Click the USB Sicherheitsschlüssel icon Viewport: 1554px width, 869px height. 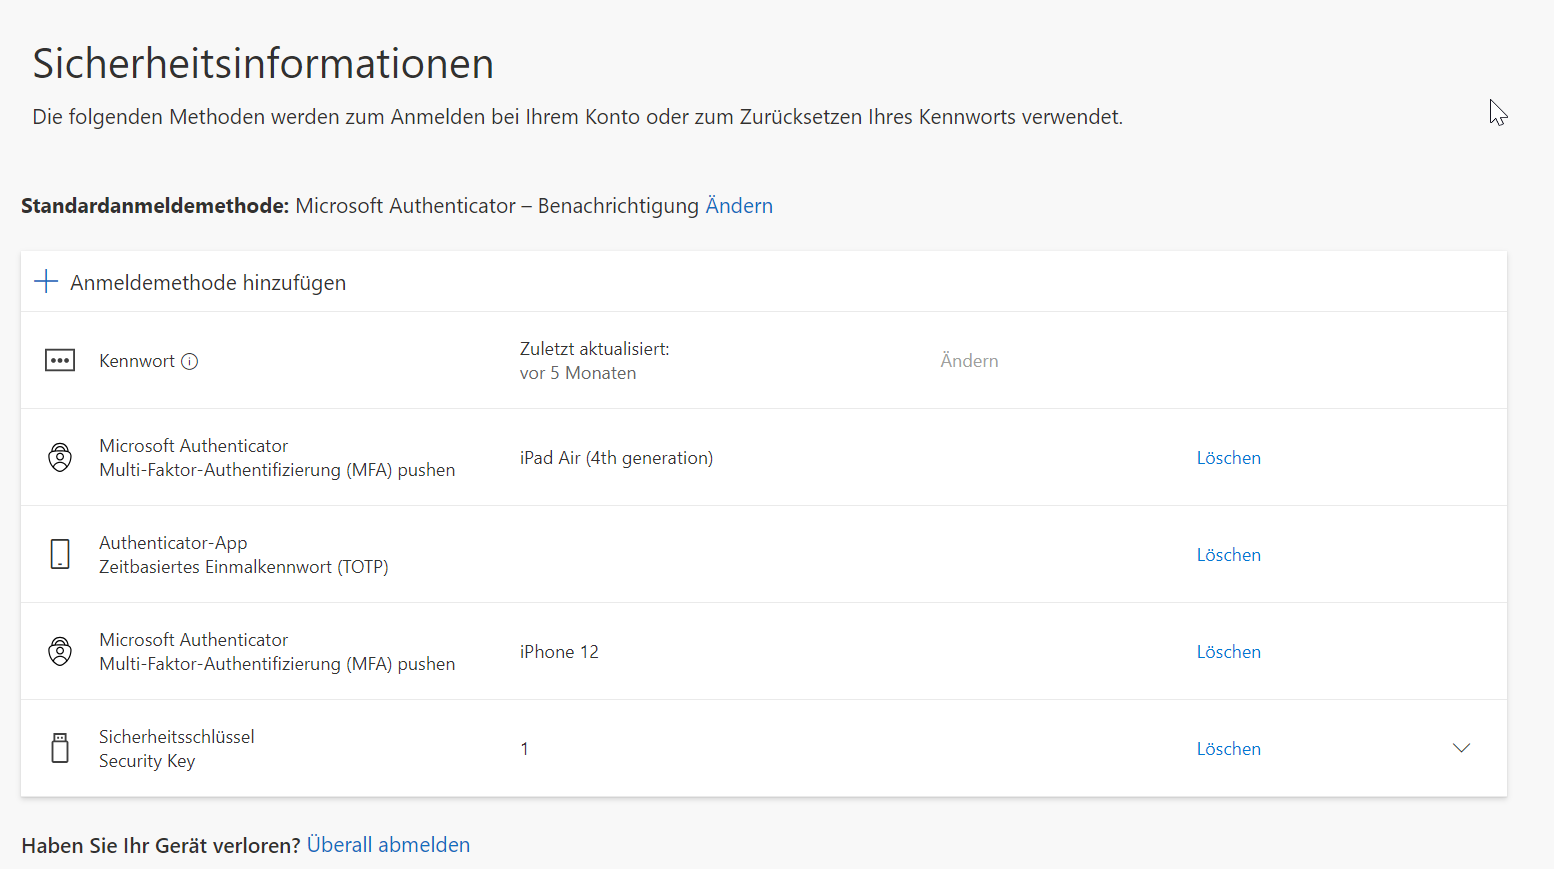point(60,748)
